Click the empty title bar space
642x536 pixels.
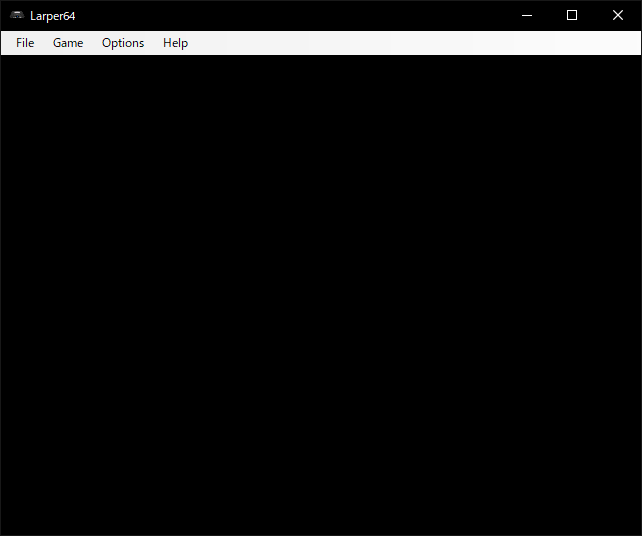pos(300,15)
